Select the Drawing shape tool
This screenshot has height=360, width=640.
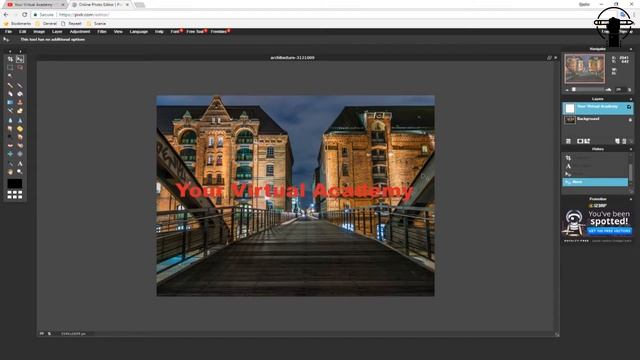click(20, 111)
